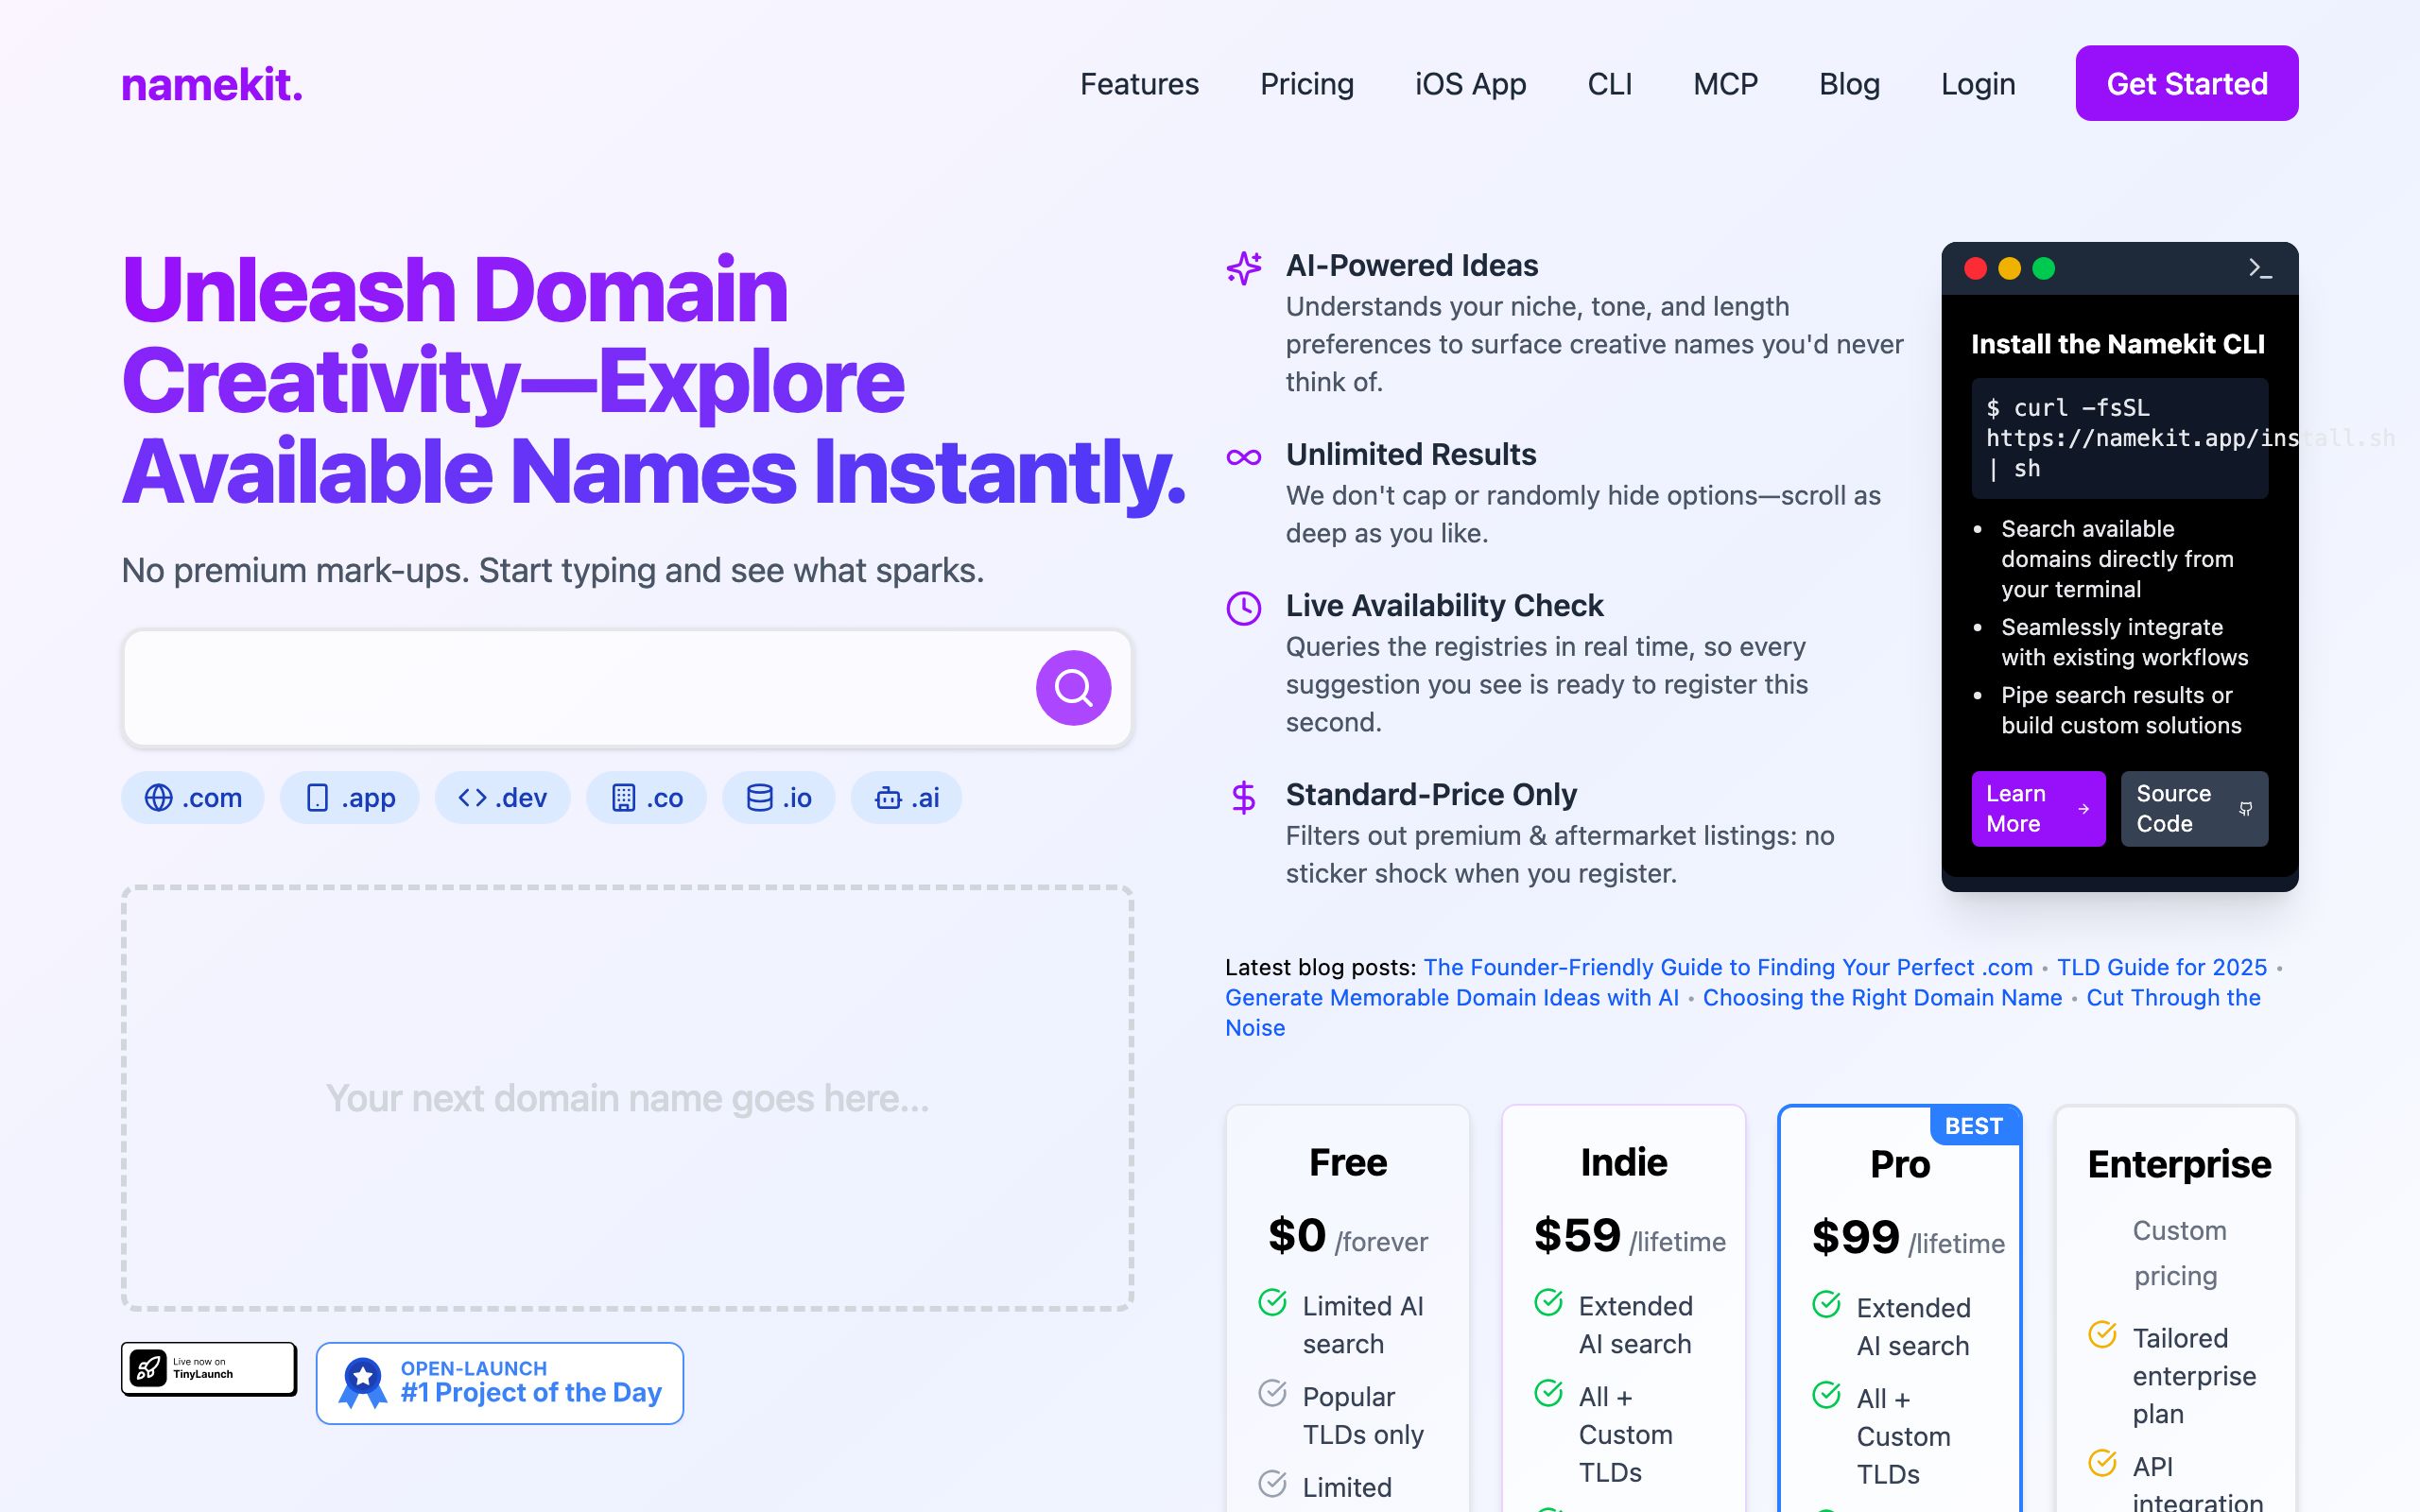Image resolution: width=2420 pixels, height=1512 pixels.
Task: Click the Login link
Action: (x=1978, y=84)
